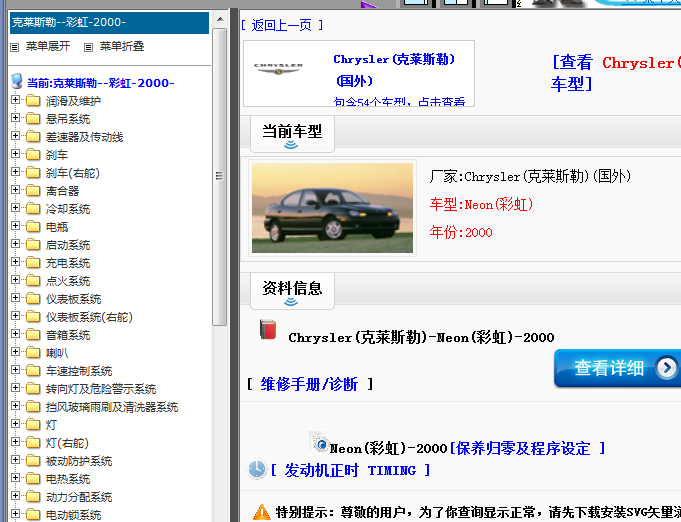Click the folder icon for 差速器及传动线

pyautogui.click(x=33, y=137)
